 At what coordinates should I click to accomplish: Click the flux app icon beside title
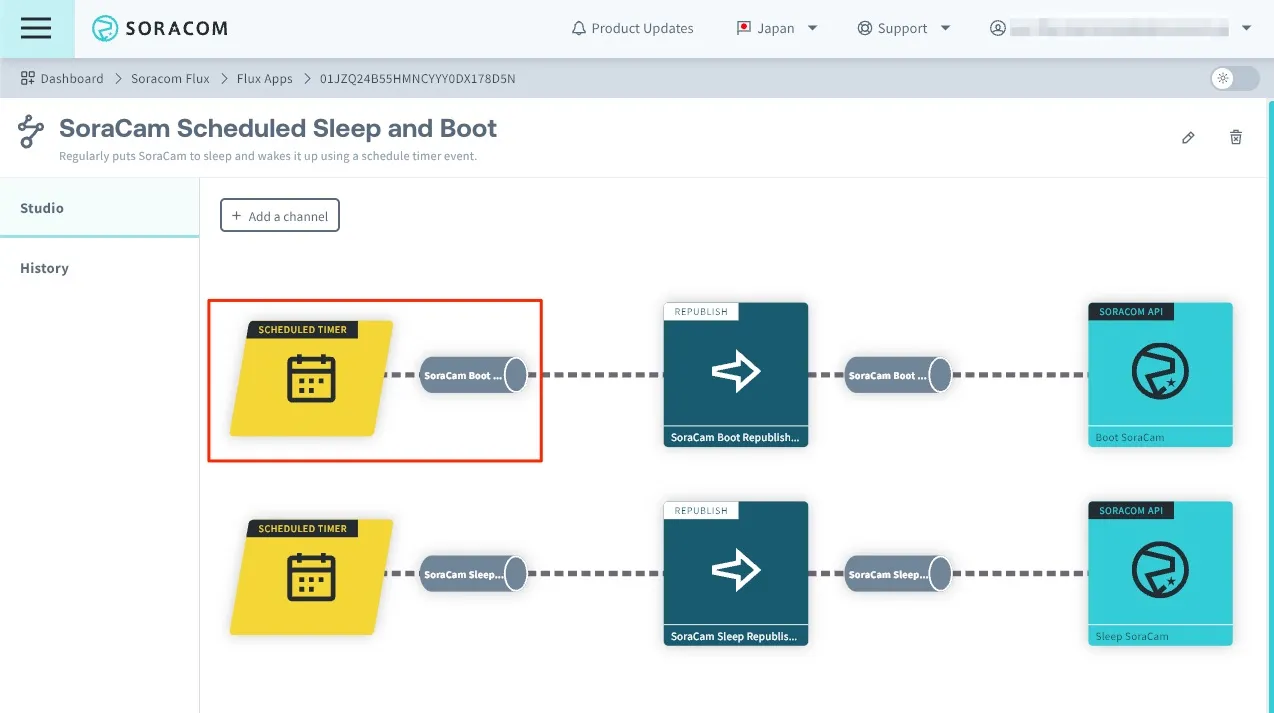point(32,131)
